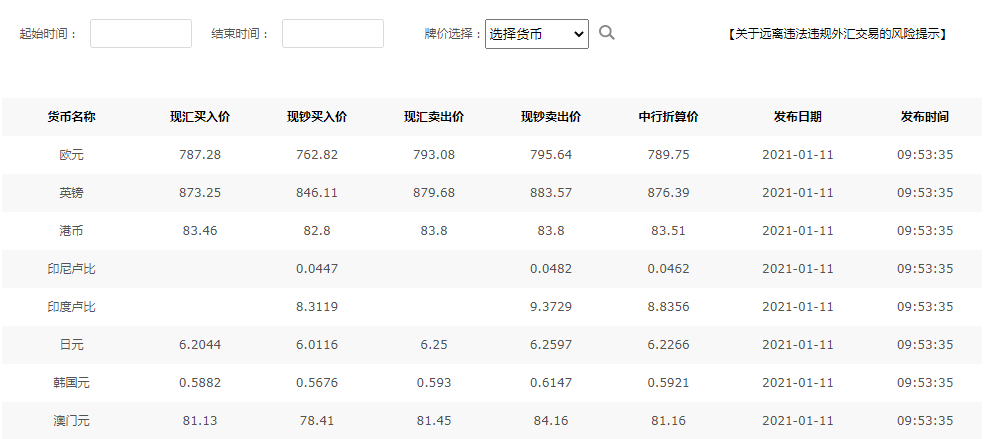Click the value 6.2597 in 日元 row
The image size is (997, 439).
point(551,345)
